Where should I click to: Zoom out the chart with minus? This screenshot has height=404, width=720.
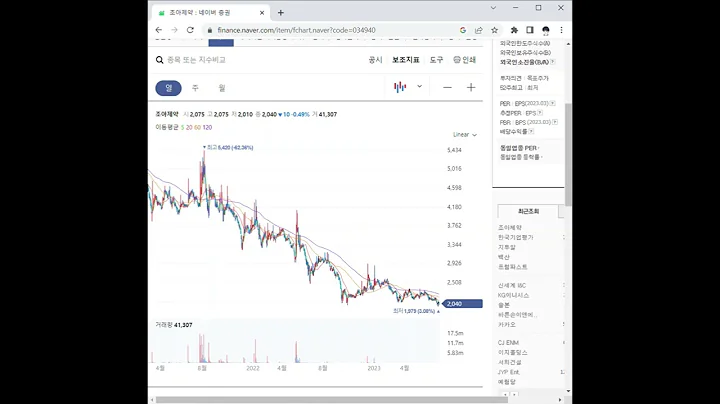(x=447, y=87)
